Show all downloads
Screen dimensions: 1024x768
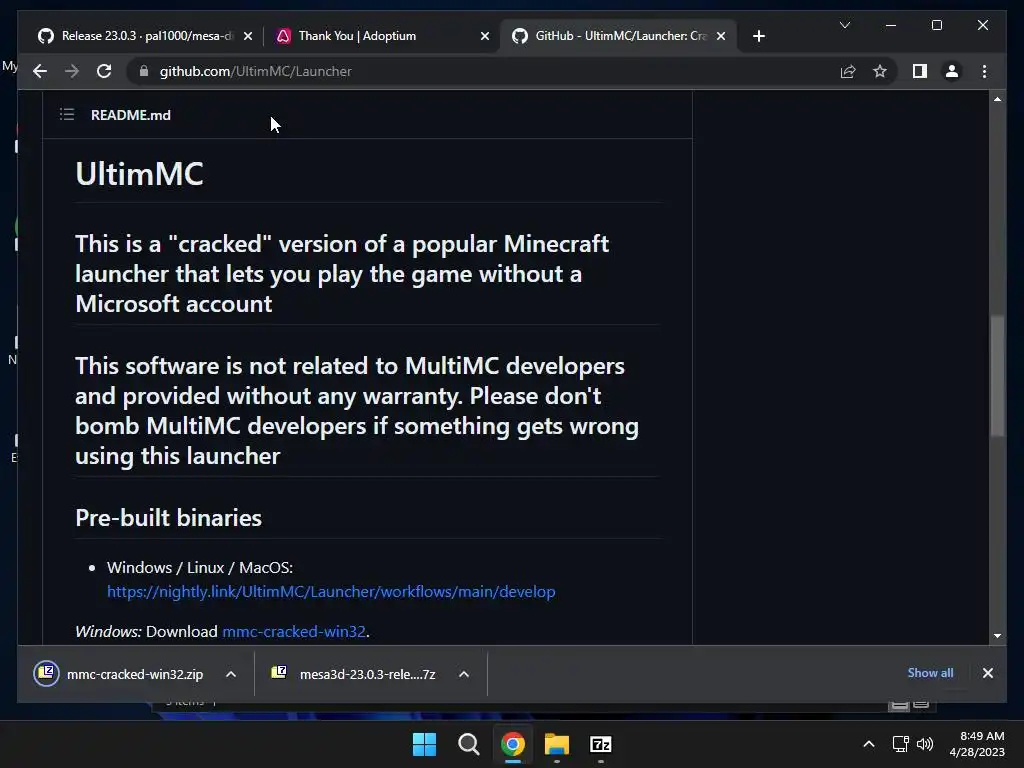(x=930, y=673)
